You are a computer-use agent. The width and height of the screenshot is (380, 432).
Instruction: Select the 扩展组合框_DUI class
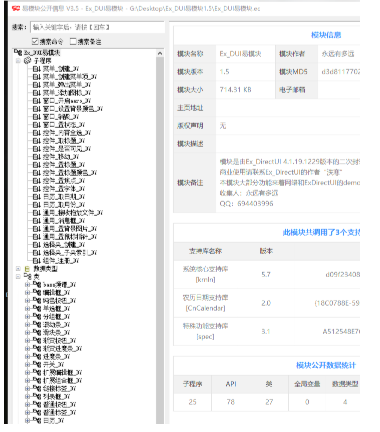[x=62, y=381]
